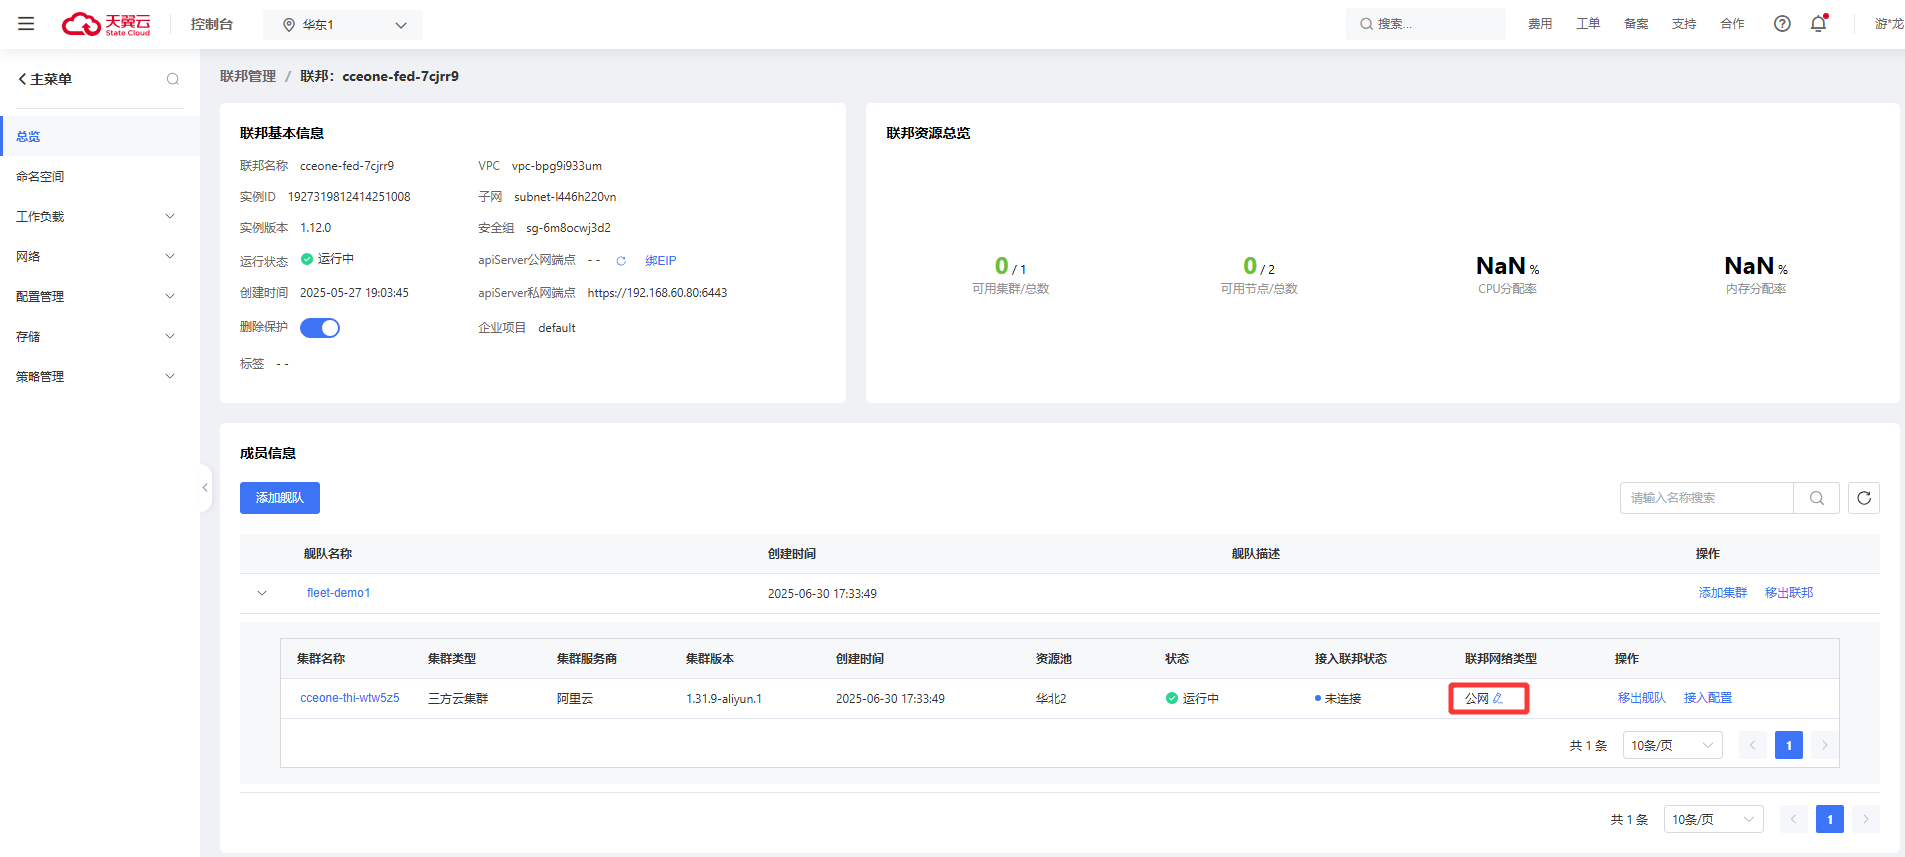Go to page 1 in cluster table

(1789, 745)
